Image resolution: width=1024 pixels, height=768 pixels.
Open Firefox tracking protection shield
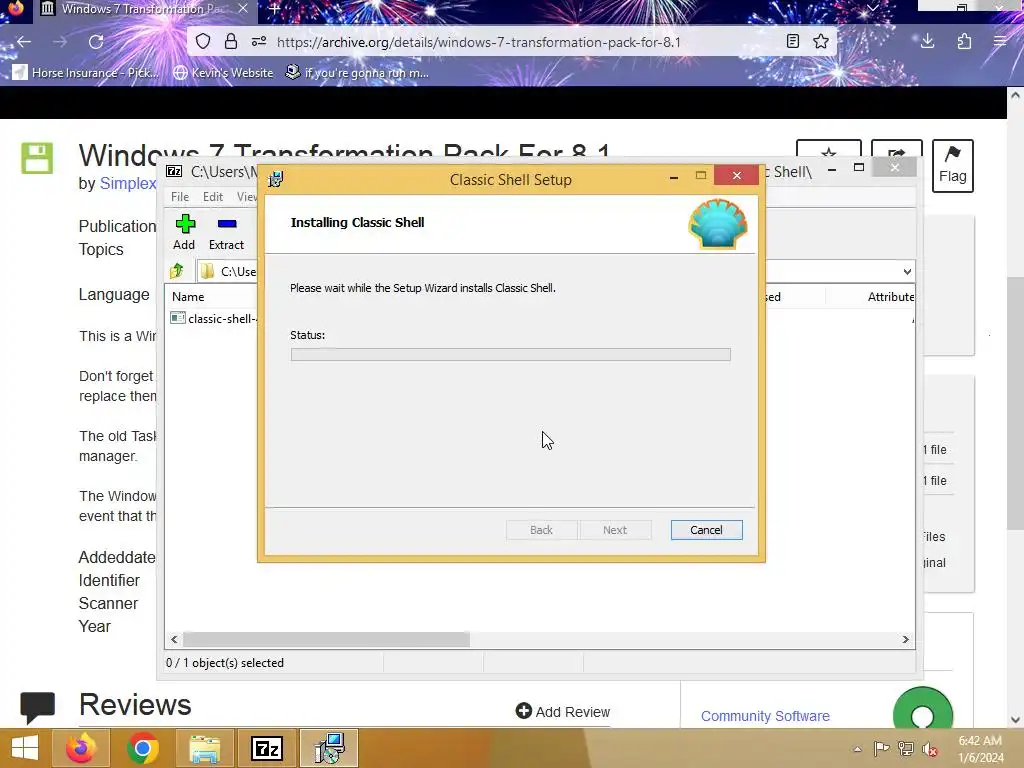point(203,42)
